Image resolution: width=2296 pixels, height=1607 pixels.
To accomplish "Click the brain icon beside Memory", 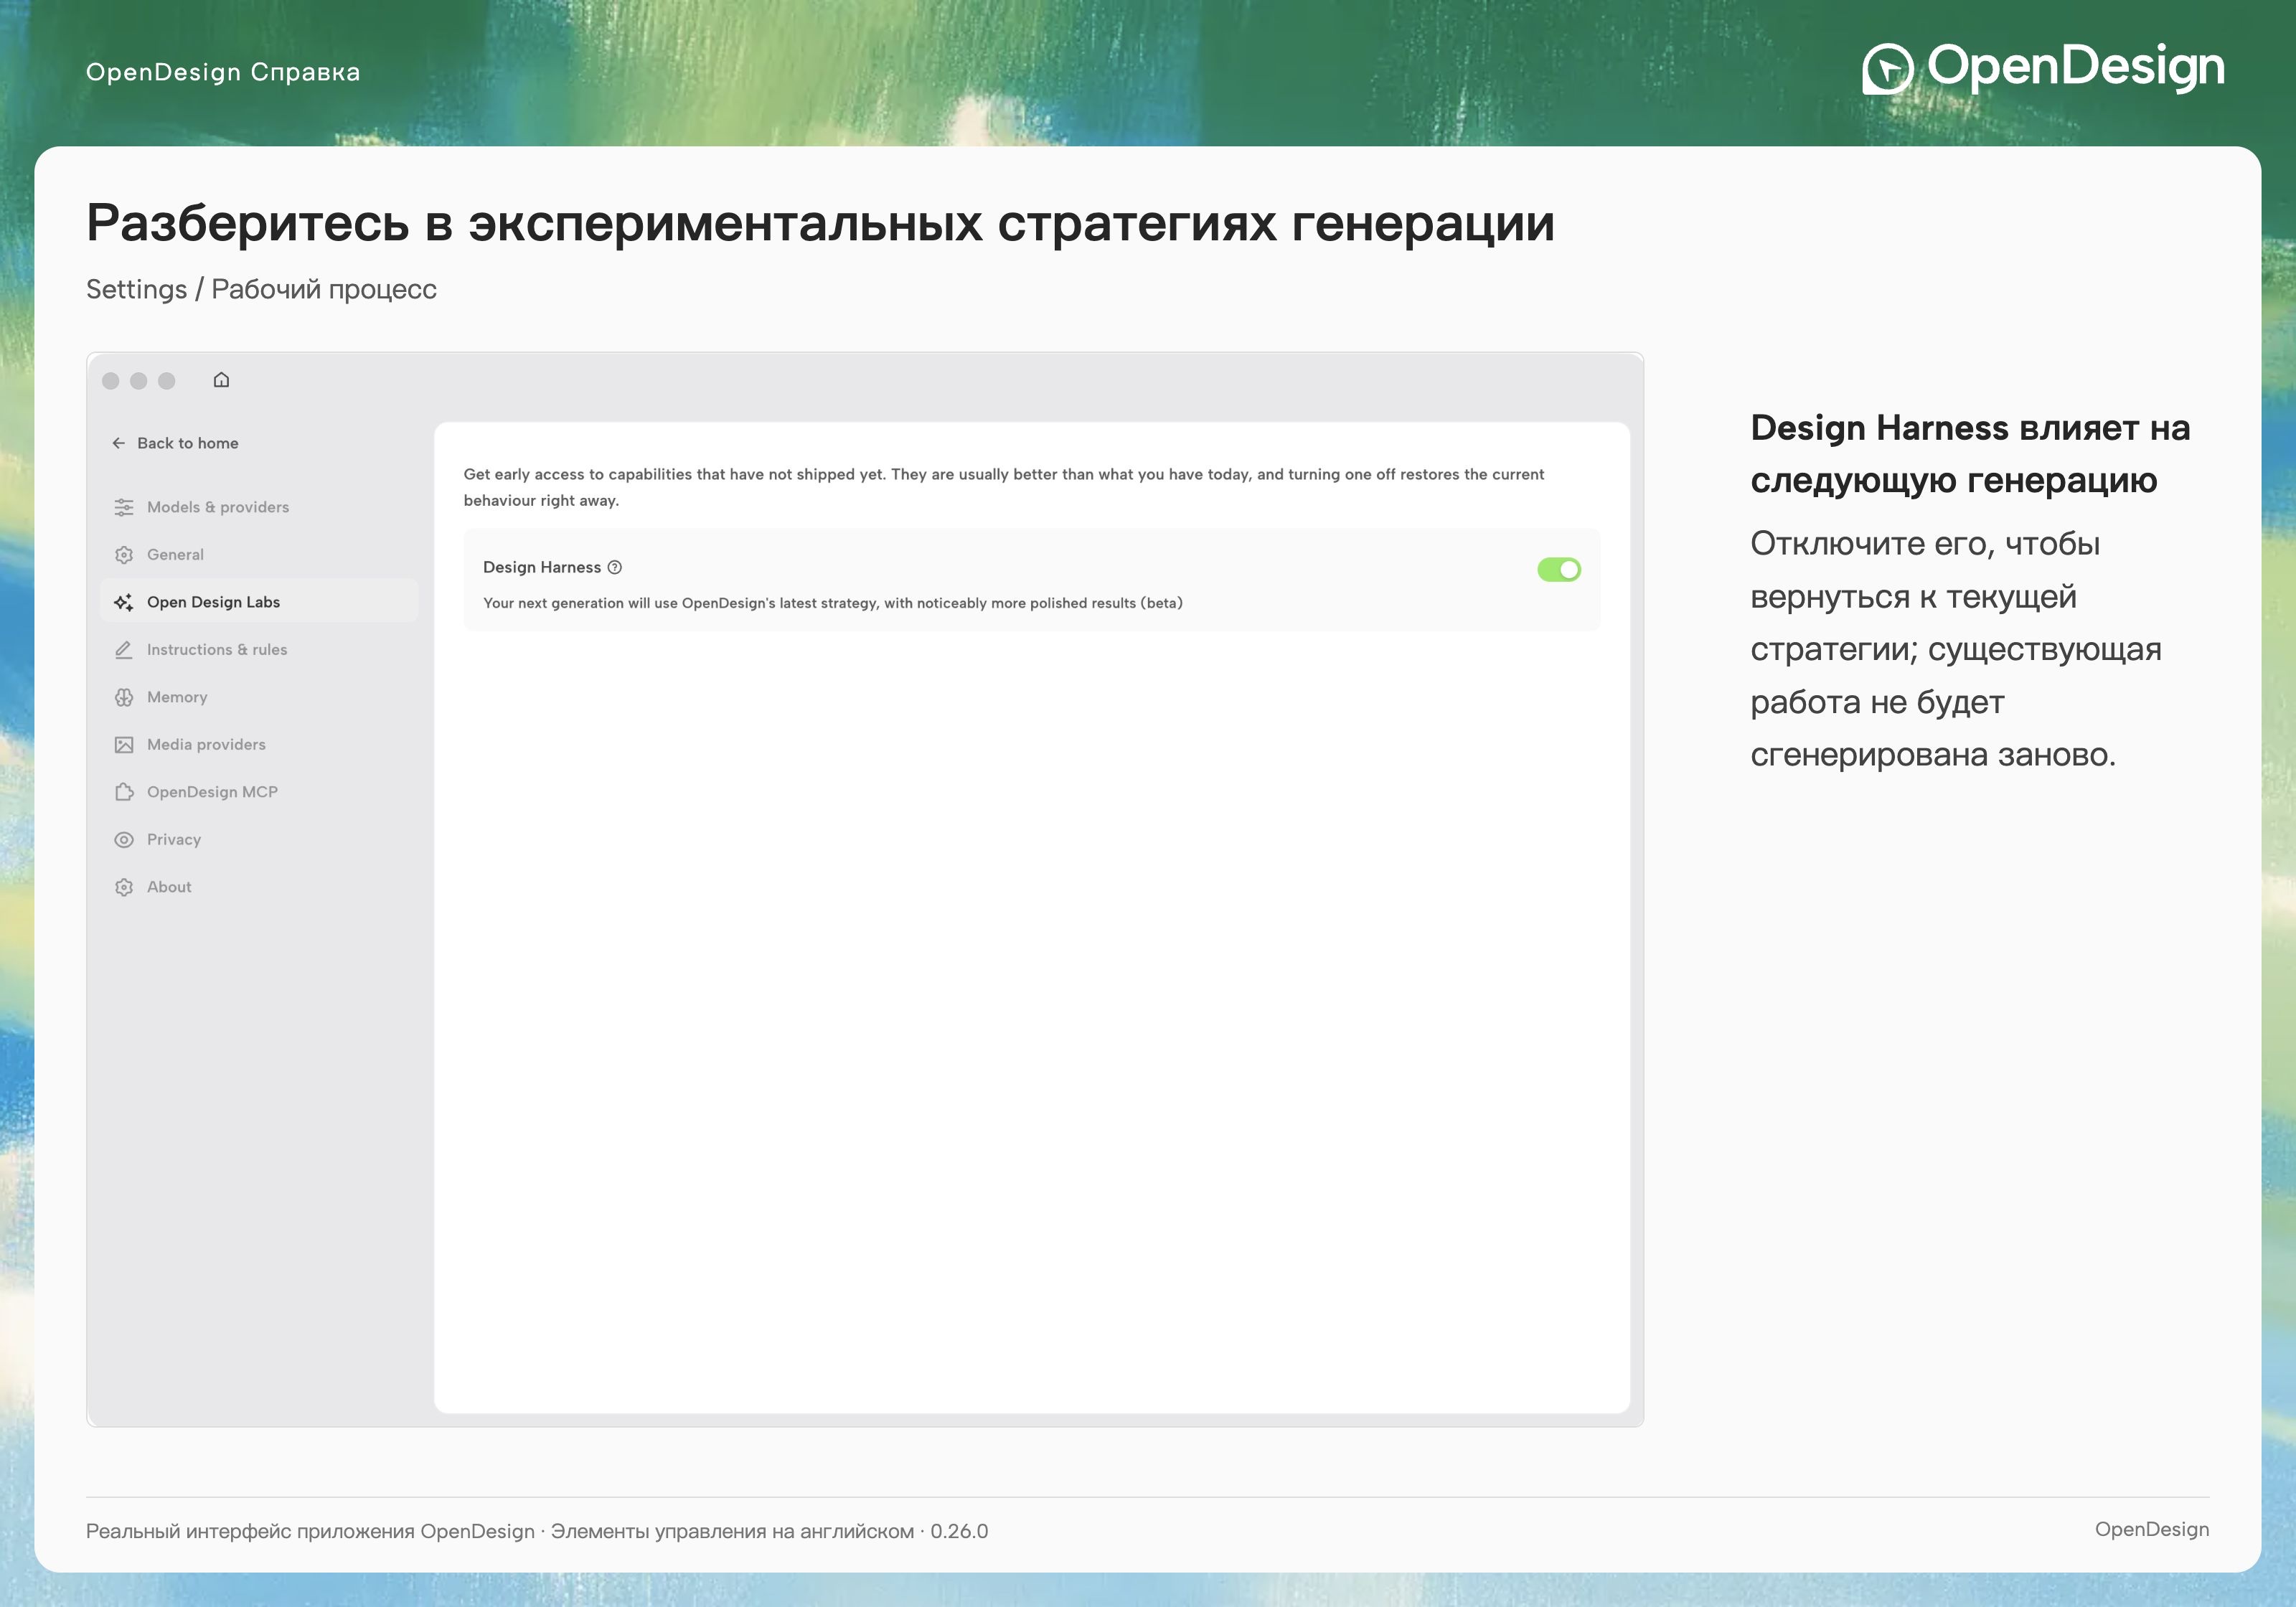I will click(124, 697).
